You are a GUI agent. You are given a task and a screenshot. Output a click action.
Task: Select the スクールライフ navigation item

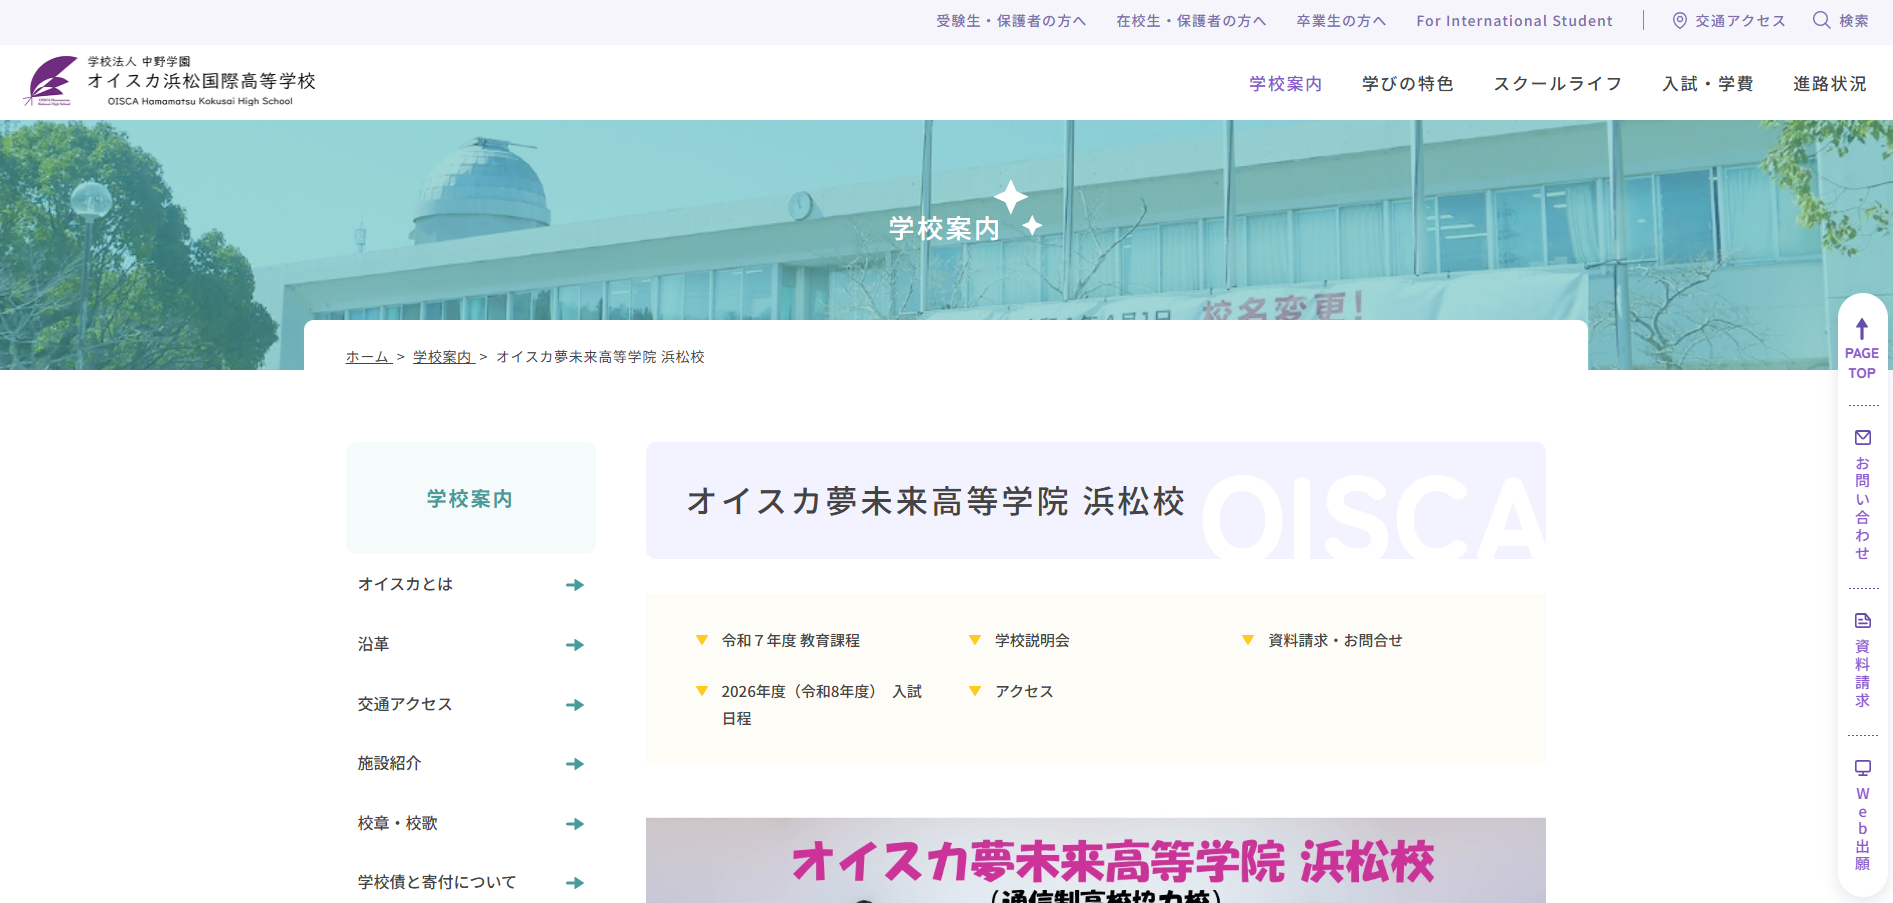1558,84
